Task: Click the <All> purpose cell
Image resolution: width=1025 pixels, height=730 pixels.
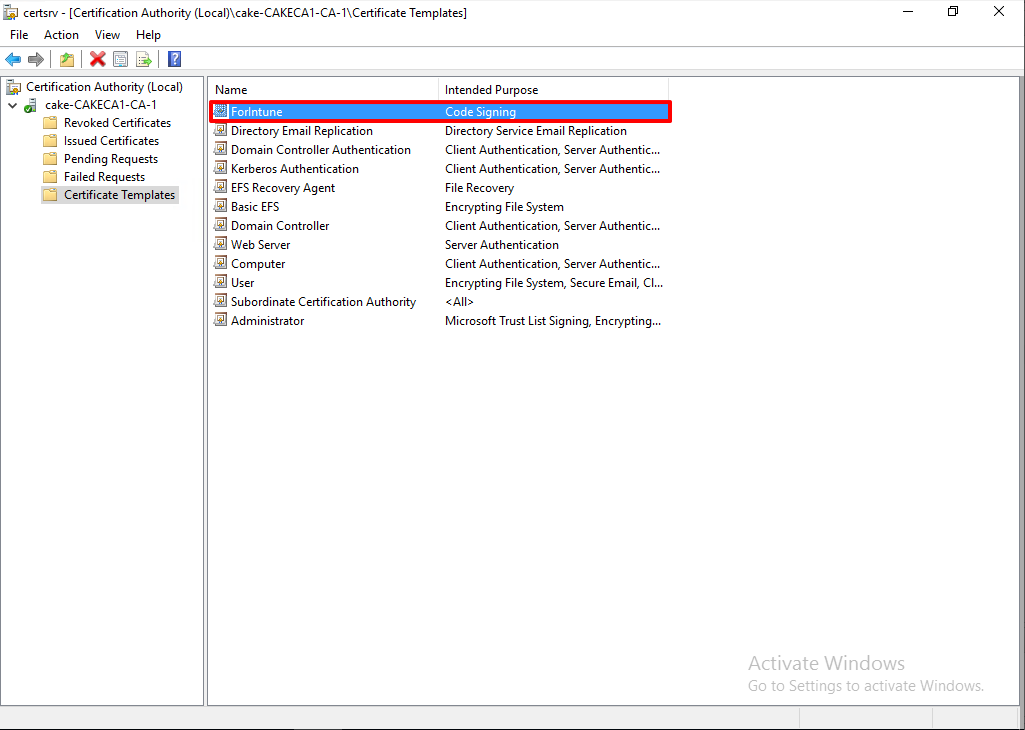Action: pyautogui.click(x=459, y=301)
